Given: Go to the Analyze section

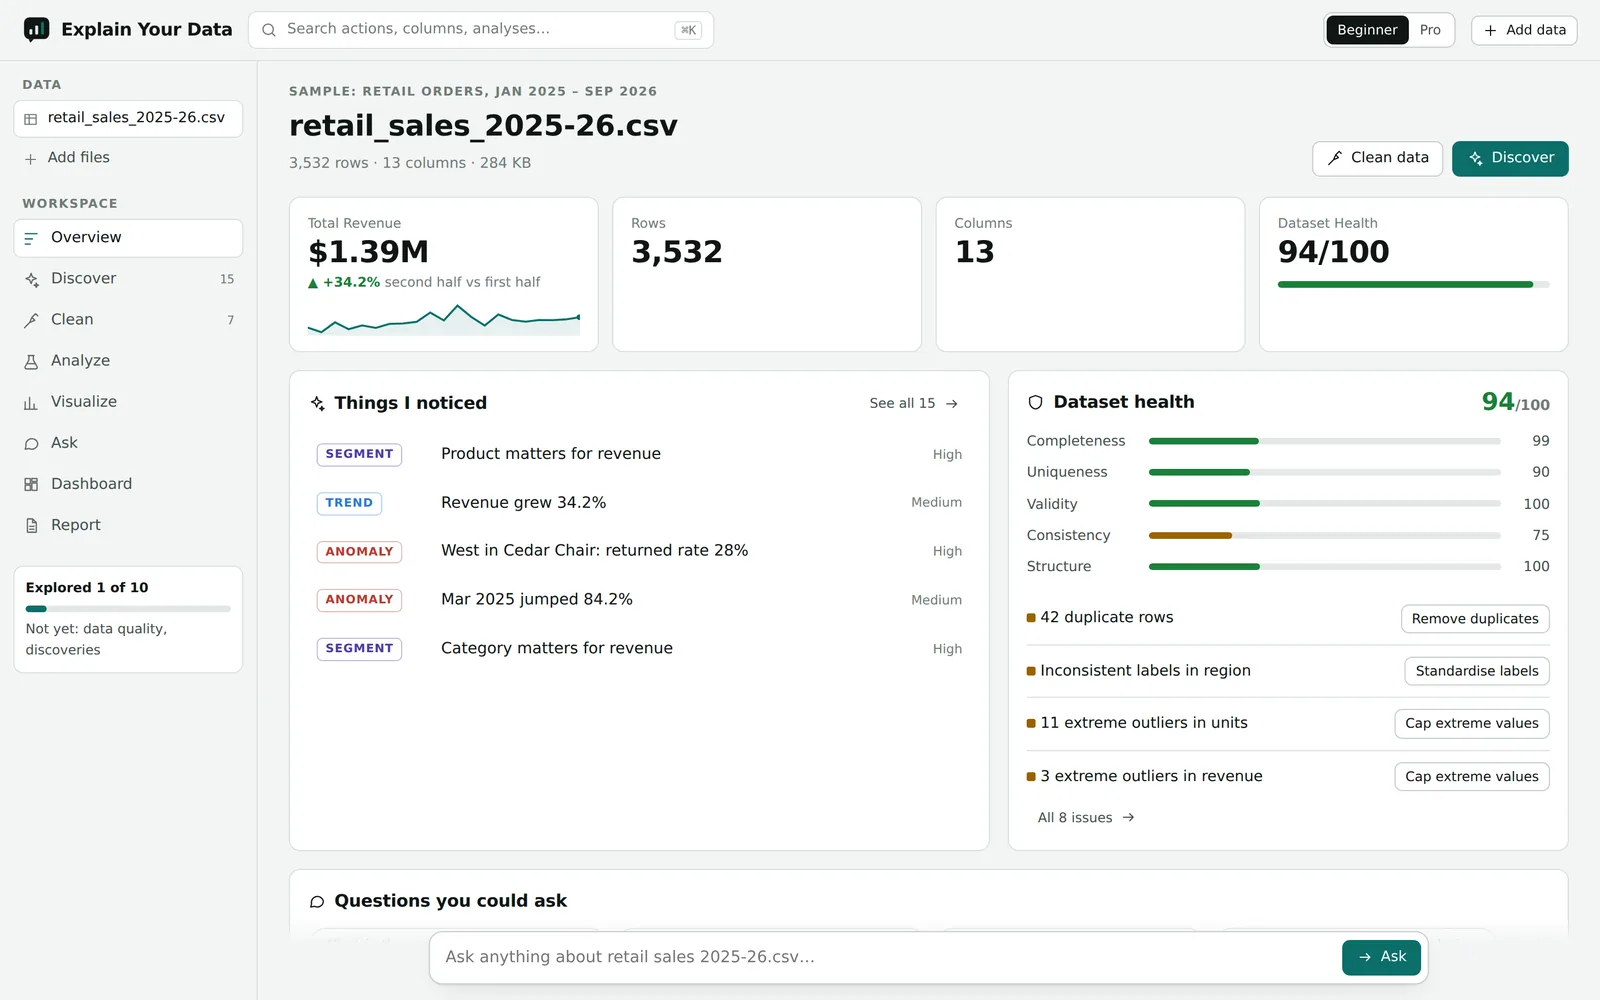Looking at the screenshot, I should [128, 361].
